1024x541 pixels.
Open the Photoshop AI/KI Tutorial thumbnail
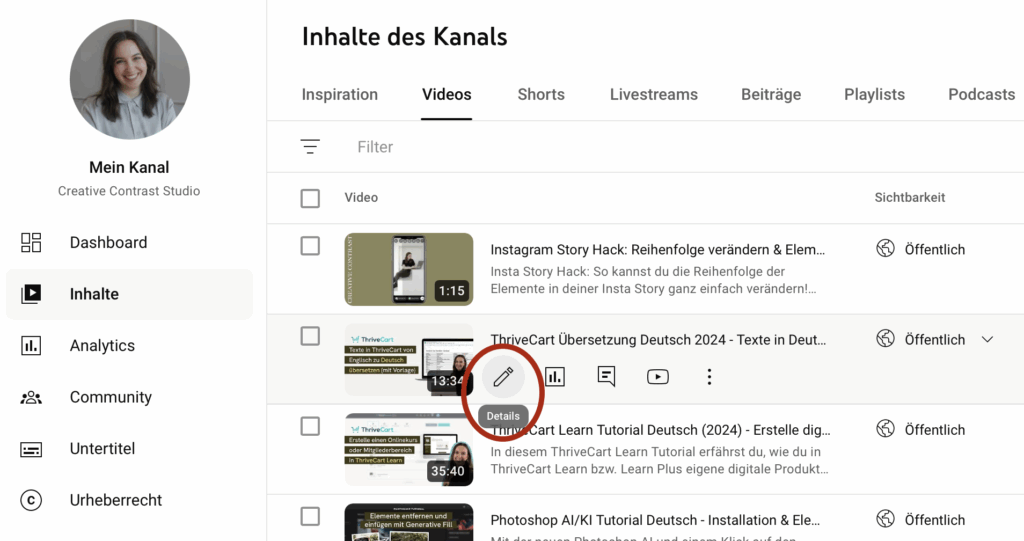pos(409,522)
